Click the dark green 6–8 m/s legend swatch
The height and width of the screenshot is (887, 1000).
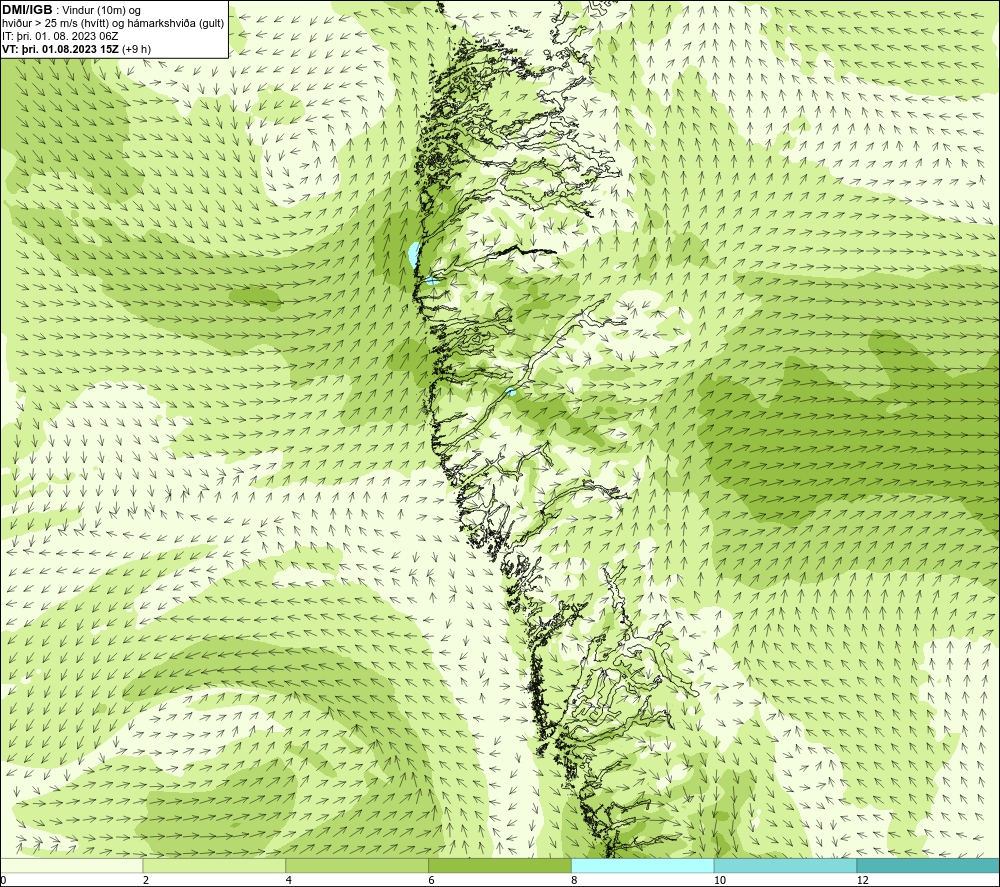pos(500,865)
